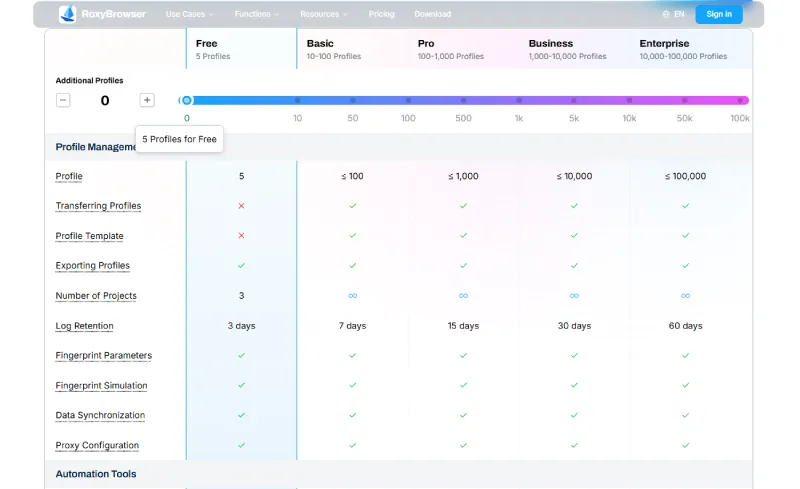Click infinity icon for Projects in Basic
800x489 pixels.
pos(353,296)
